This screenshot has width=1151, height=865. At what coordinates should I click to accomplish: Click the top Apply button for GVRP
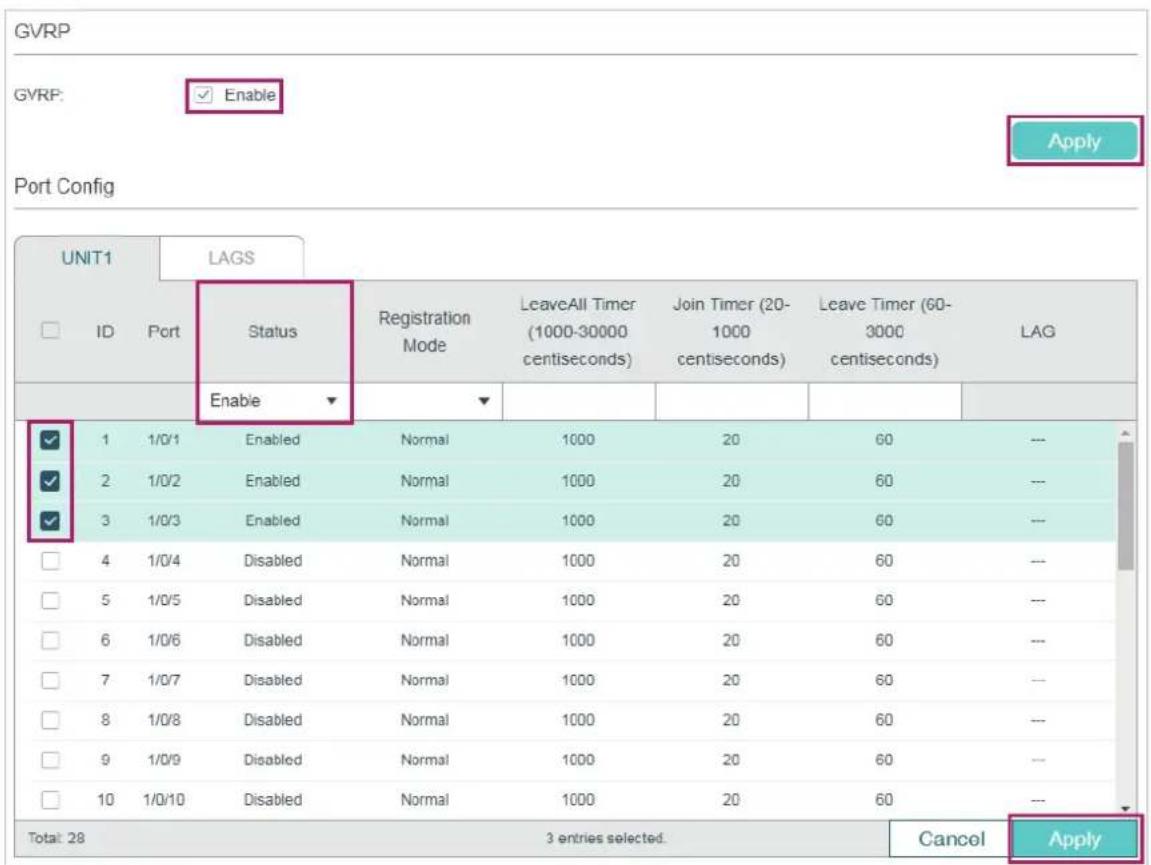pyautogui.click(x=1074, y=141)
